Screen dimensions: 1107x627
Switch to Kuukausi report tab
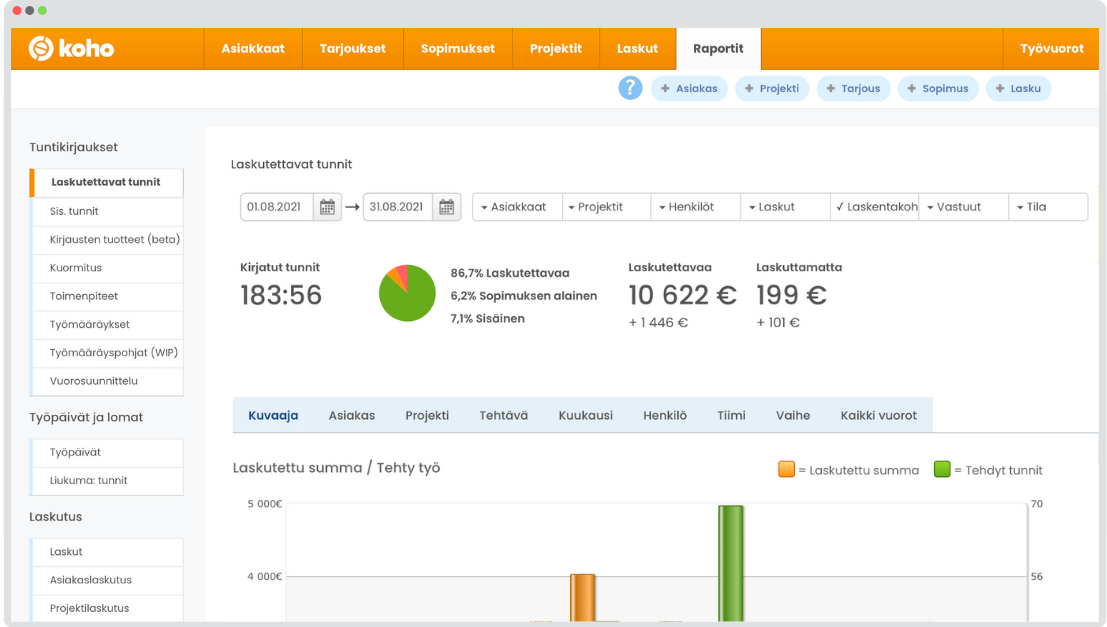click(x=585, y=415)
